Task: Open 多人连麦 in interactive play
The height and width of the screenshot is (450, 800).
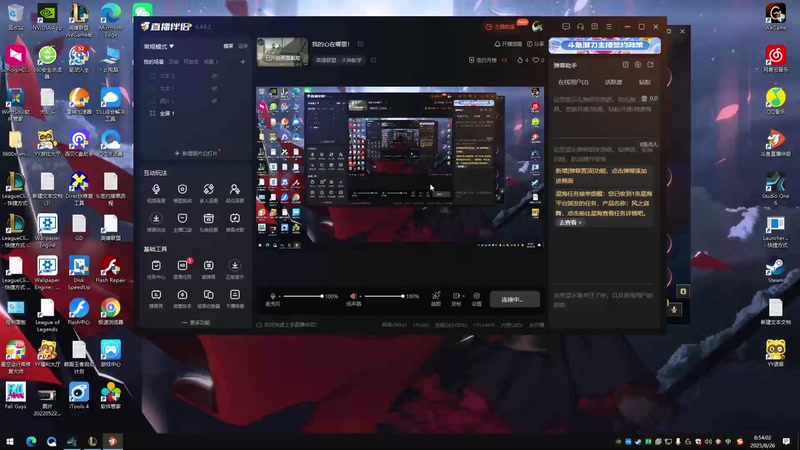Action: pyautogui.click(x=208, y=190)
